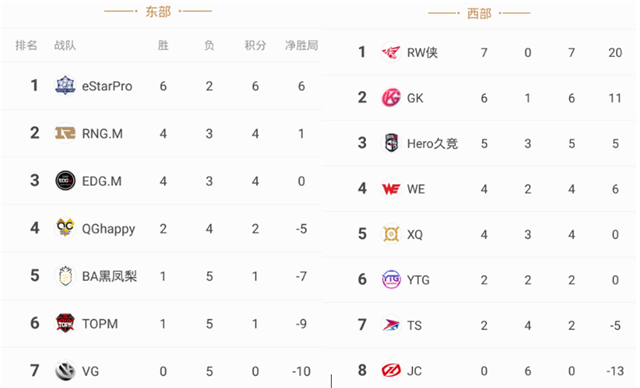The width and height of the screenshot is (640, 388).
Task: Open the RW侠 team logo
Action: point(391,52)
